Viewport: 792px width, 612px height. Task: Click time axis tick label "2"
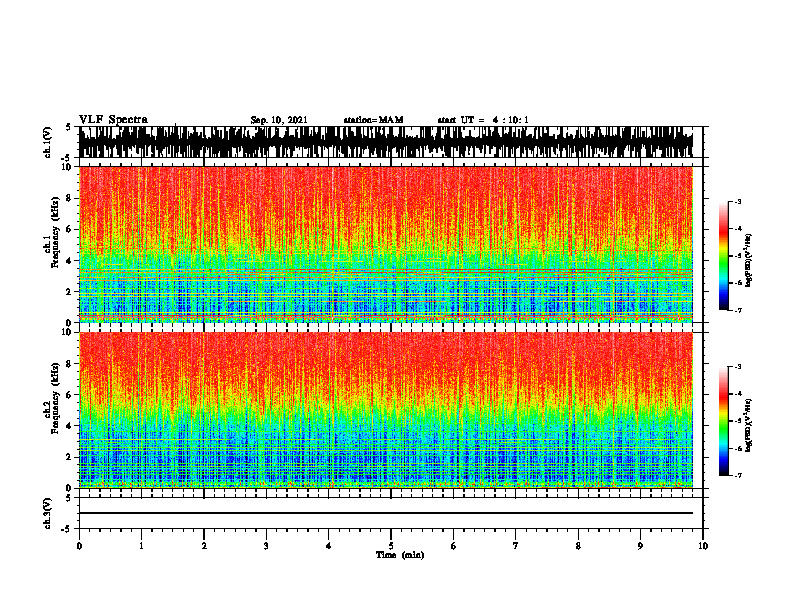coord(204,546)
